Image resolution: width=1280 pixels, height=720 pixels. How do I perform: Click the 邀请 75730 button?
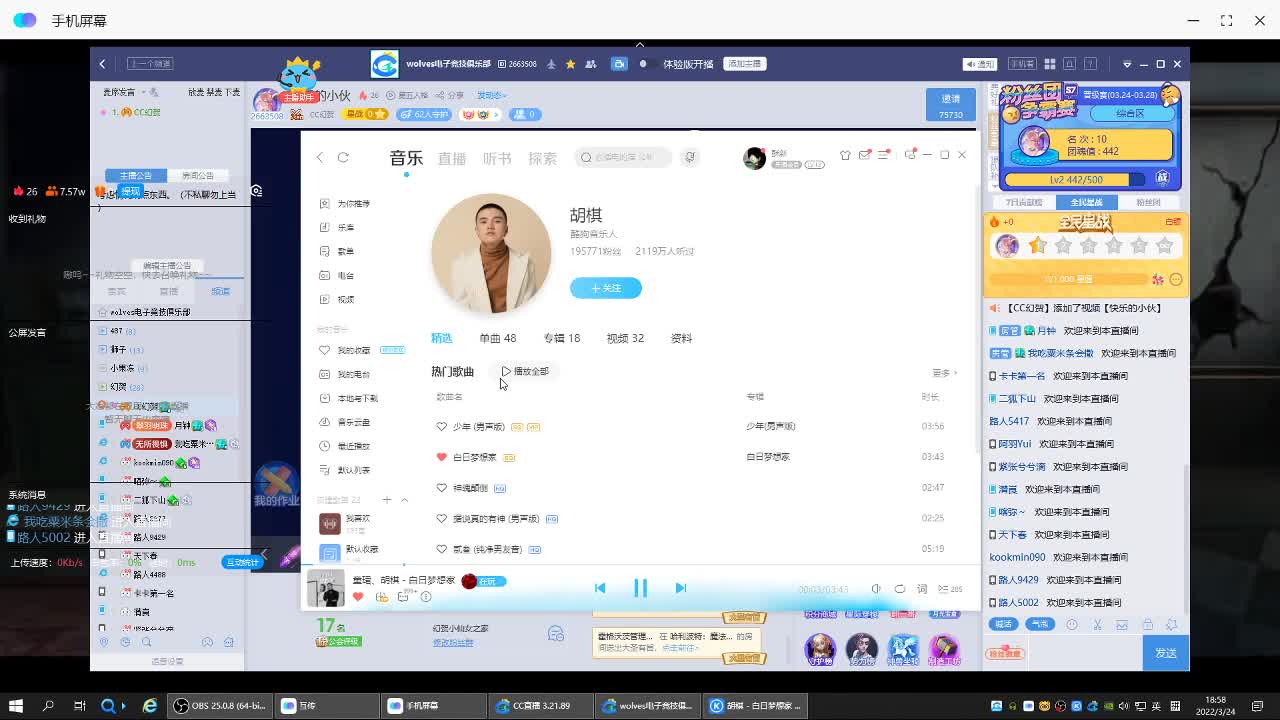(950, 106)
